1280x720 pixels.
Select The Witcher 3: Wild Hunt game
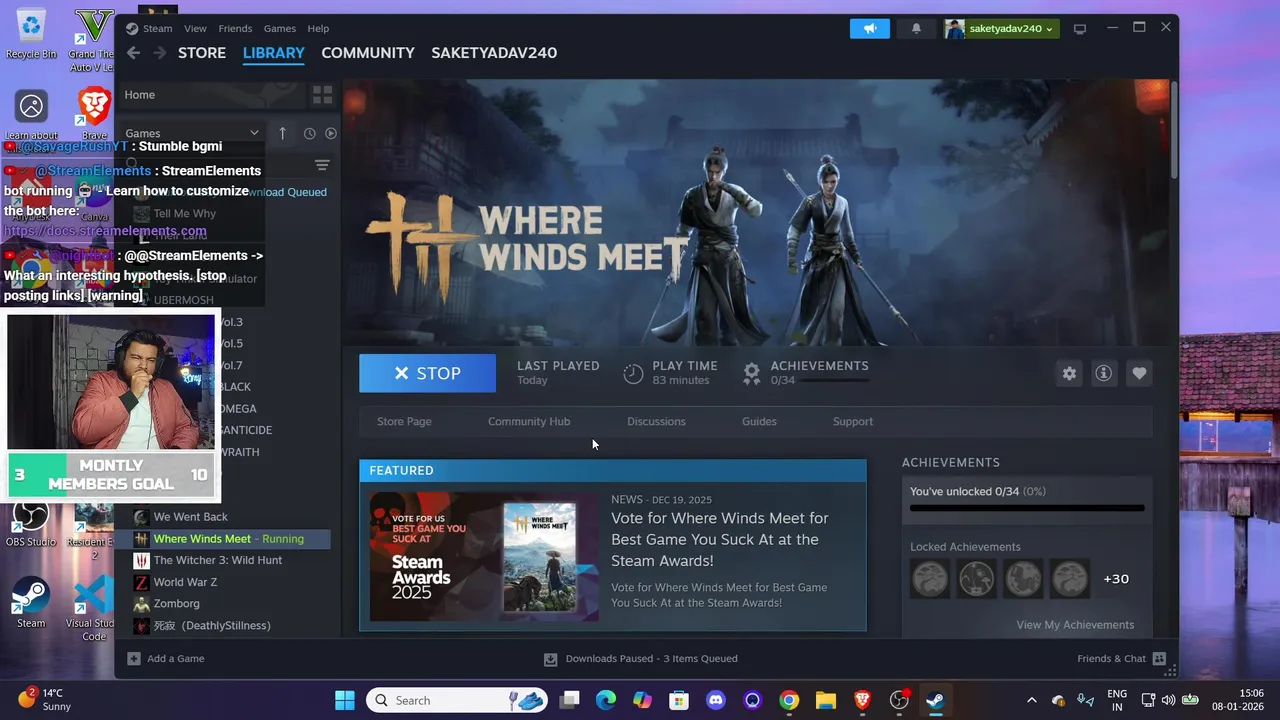[218, 560]
